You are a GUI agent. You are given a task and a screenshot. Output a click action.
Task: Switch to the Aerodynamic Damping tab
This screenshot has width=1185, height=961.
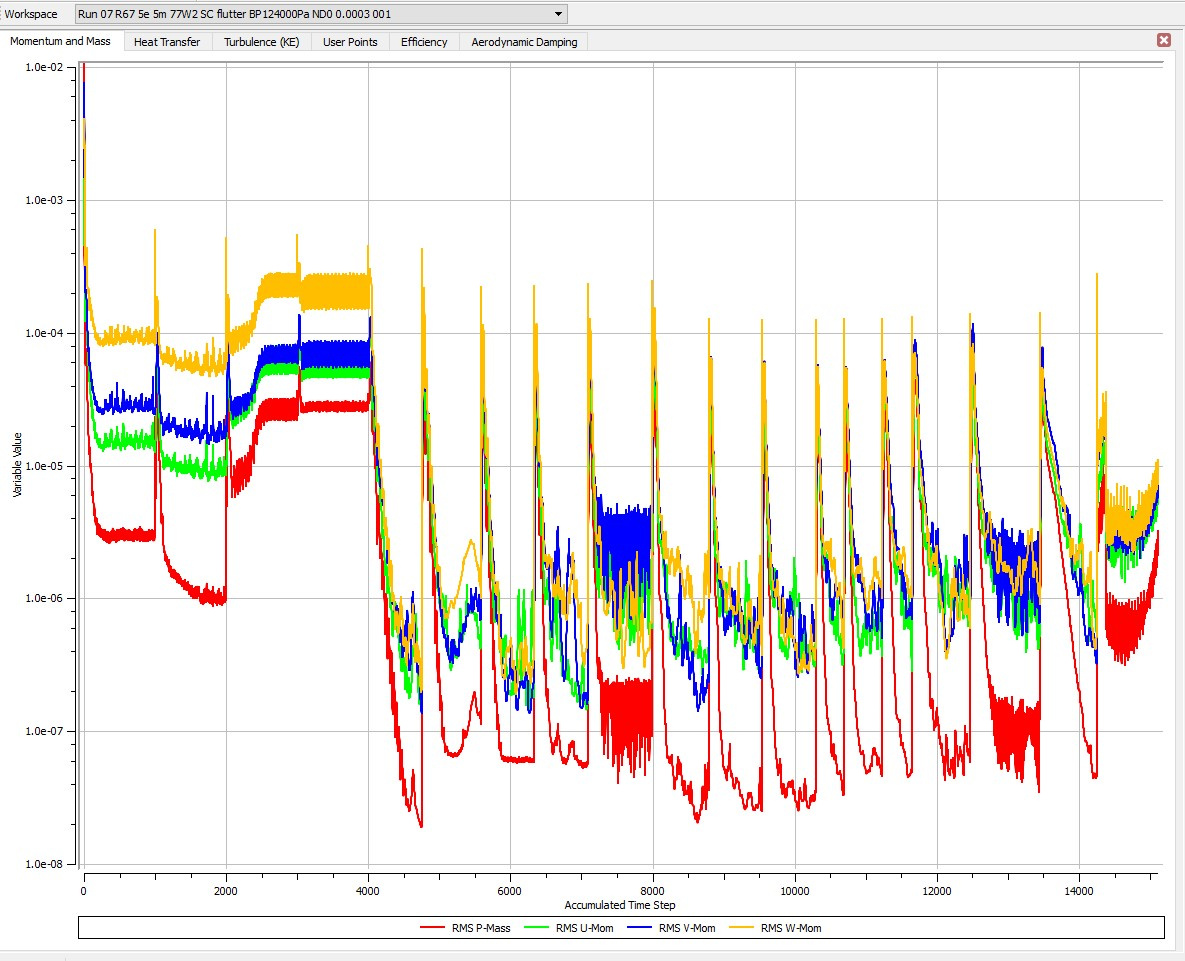click(521, 42)
